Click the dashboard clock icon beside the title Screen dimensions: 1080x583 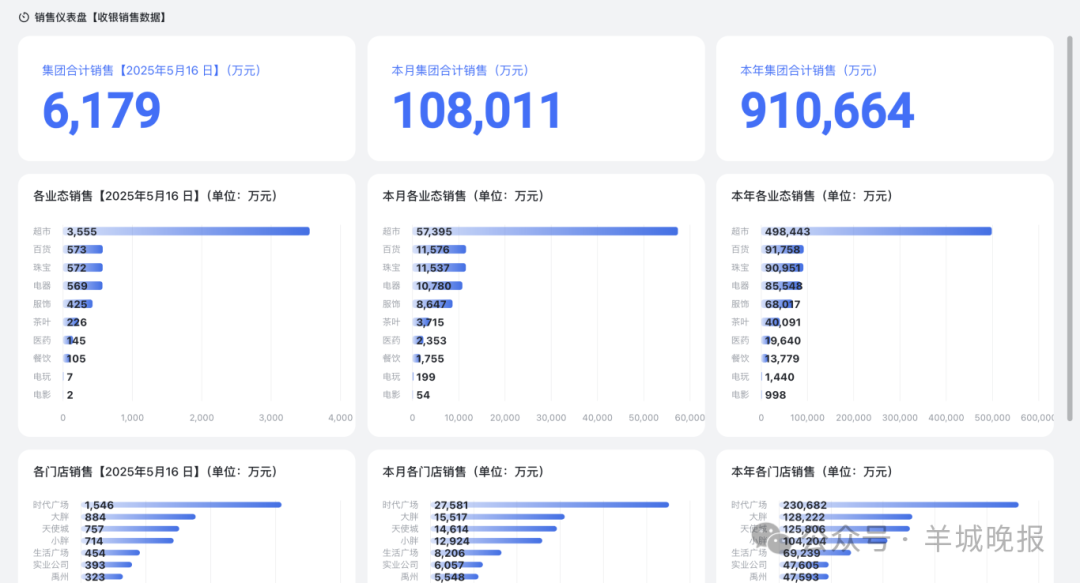coord(24,17)
